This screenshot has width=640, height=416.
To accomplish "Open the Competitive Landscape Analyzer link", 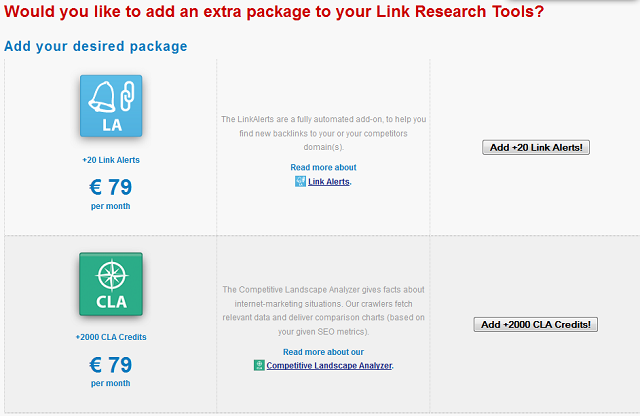I will pos(329,365).
